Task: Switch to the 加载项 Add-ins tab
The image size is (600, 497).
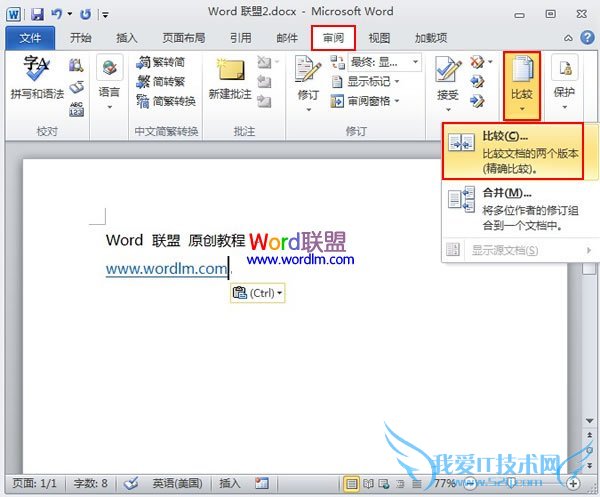Action: [431, 38]
